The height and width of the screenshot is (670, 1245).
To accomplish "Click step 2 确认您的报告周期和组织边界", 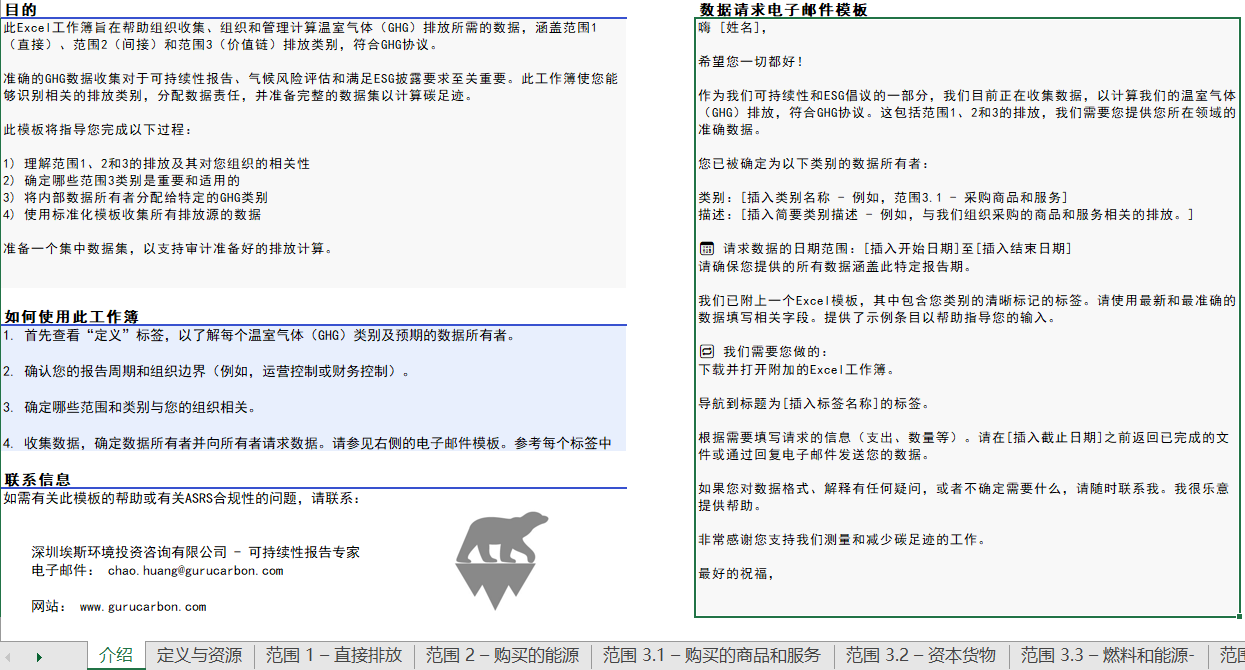I will 206,372.
